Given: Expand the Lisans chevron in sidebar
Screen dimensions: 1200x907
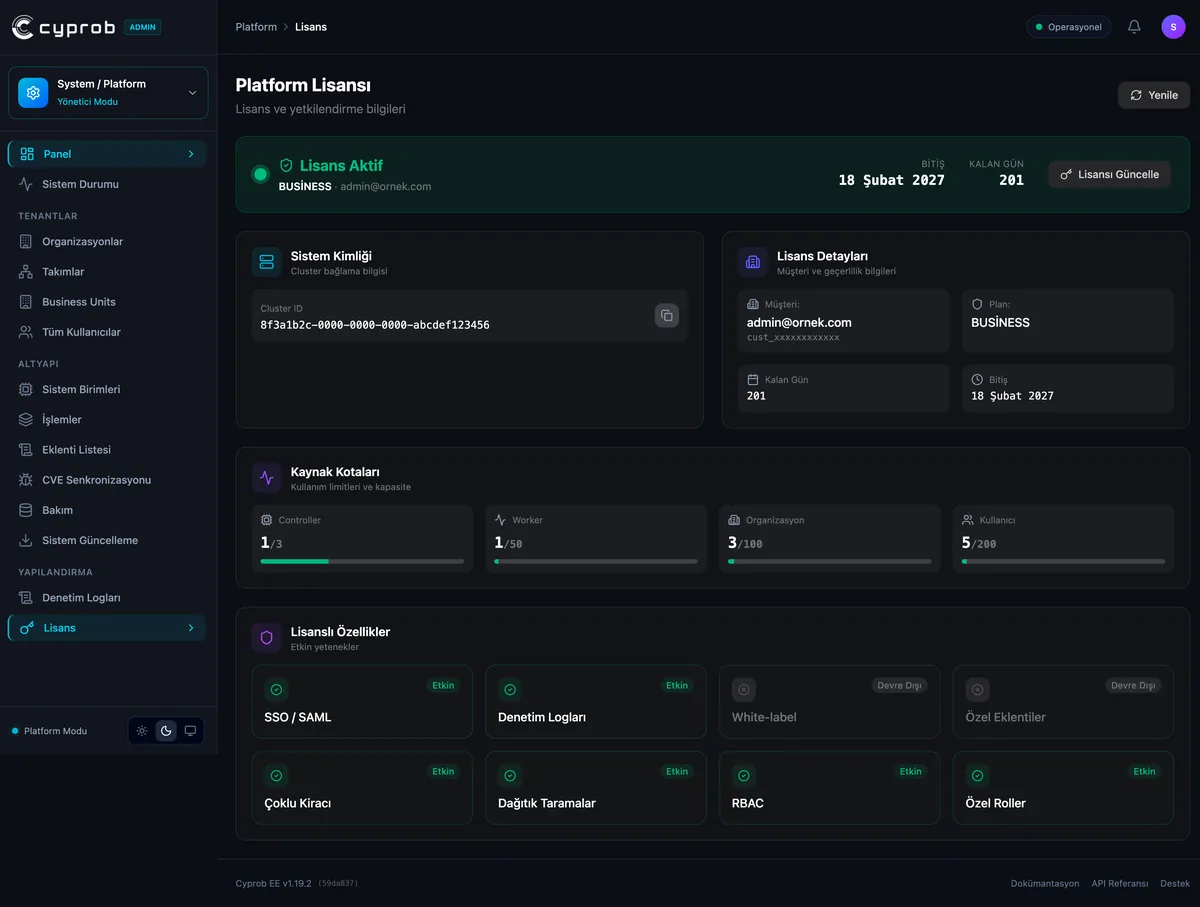Looking at the screenshot, I should coord(191,628).
